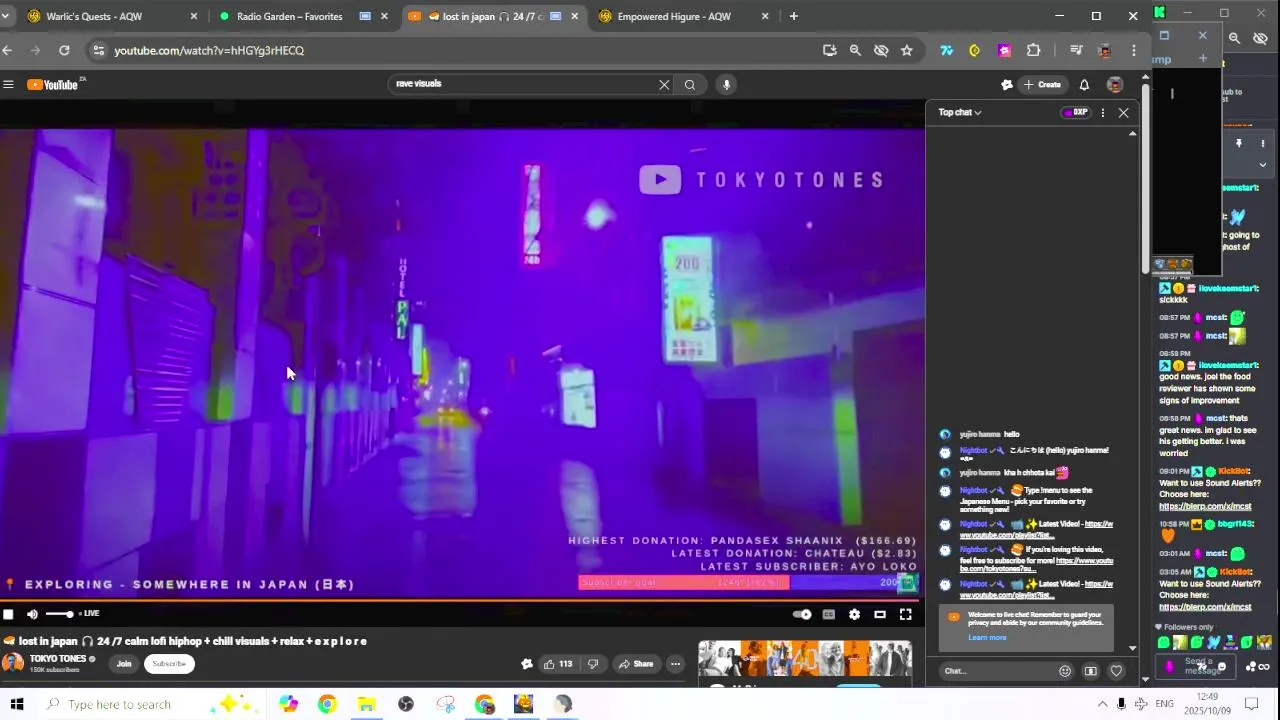Image resolution: width=1280 pixels, height=720 pixels.
Task: Open a new browser tab
Action: click(794, 16)
